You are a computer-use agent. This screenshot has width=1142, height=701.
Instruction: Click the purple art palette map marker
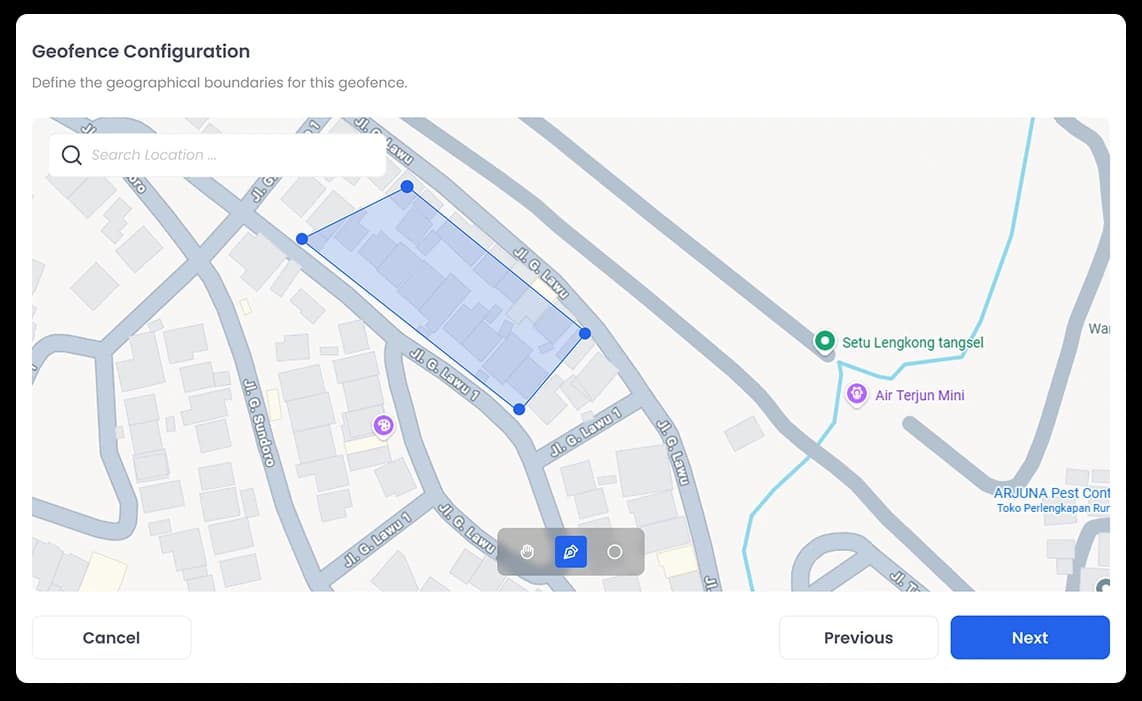tap(383, 425)
